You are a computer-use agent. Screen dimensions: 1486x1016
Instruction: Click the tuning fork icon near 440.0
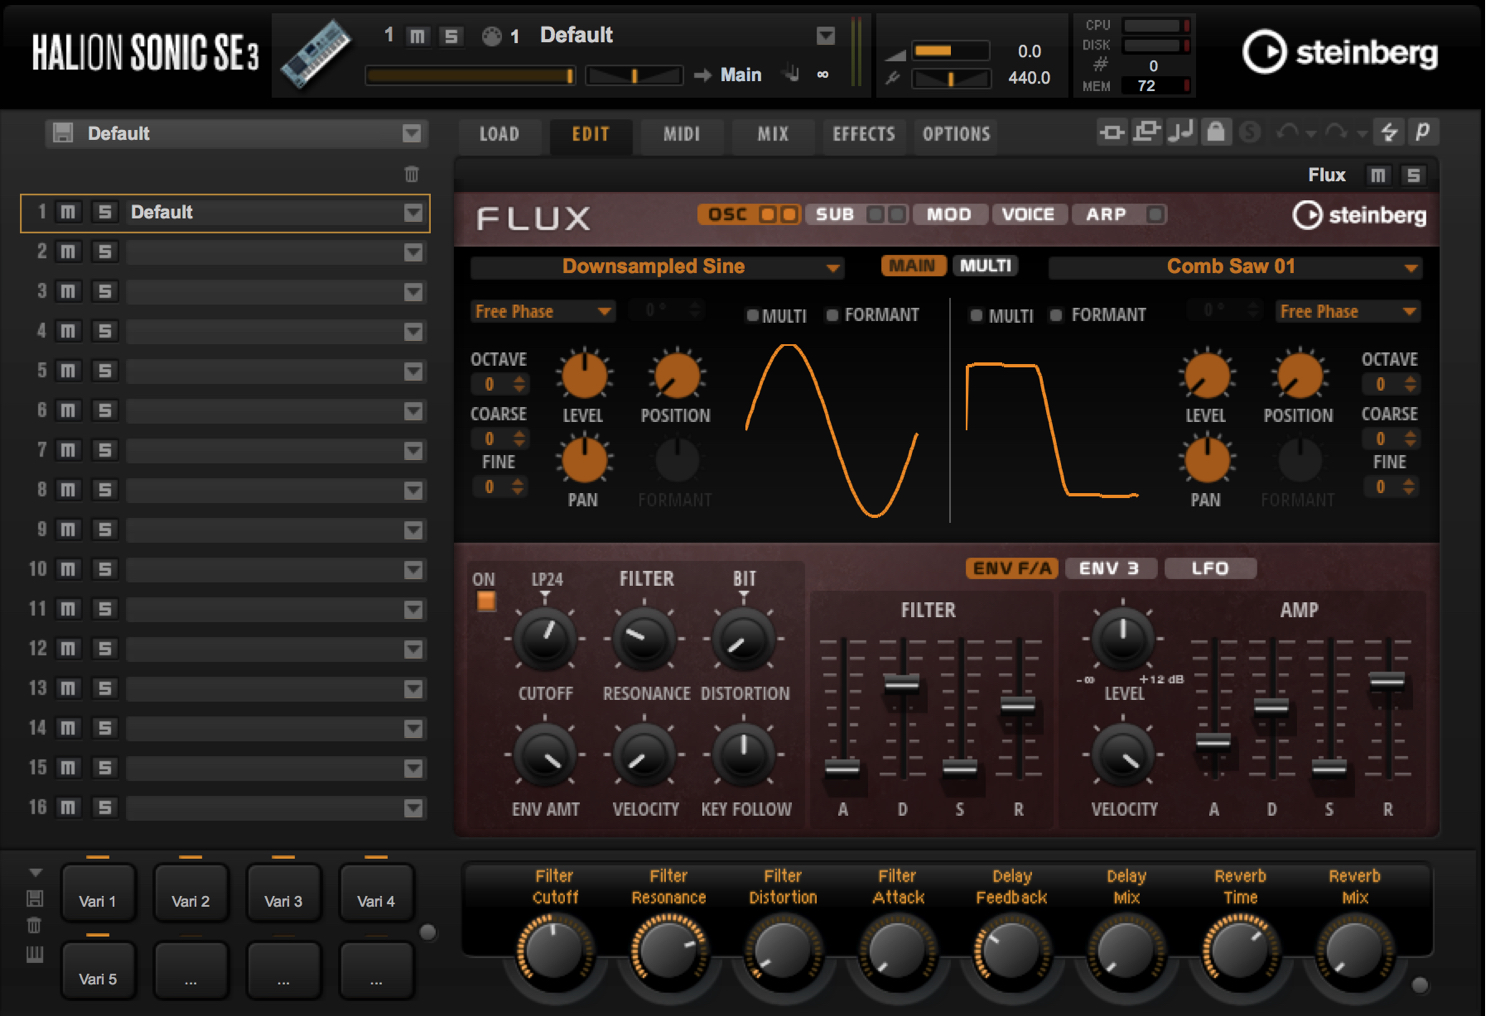click(x=893, y=78)
